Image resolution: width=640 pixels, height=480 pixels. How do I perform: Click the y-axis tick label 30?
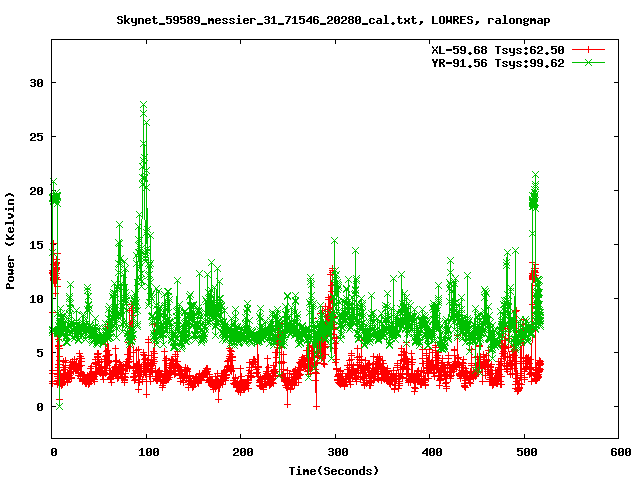(x=36, y=83)
